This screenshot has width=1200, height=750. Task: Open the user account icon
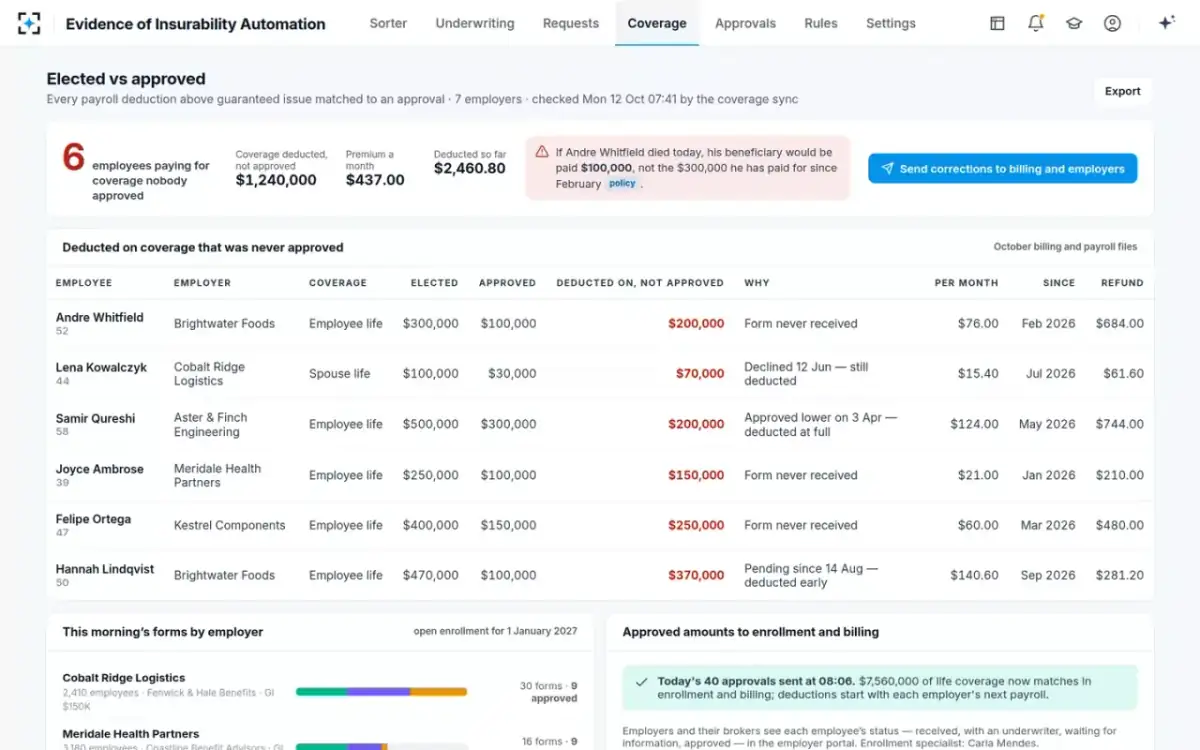pyautogui.click(x=1112, y=23)
